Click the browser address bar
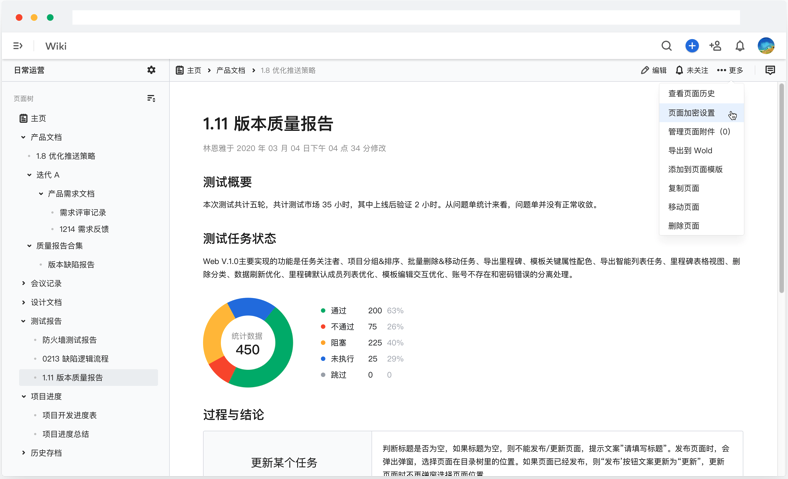This screenshot has height=479, width=788. point(406,17)
